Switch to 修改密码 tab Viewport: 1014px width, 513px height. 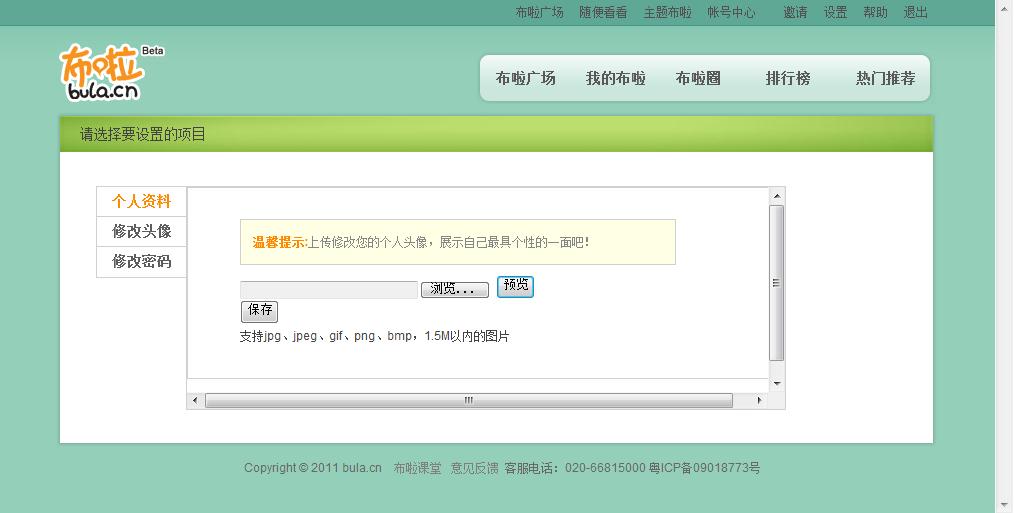[x=142, y=261]
